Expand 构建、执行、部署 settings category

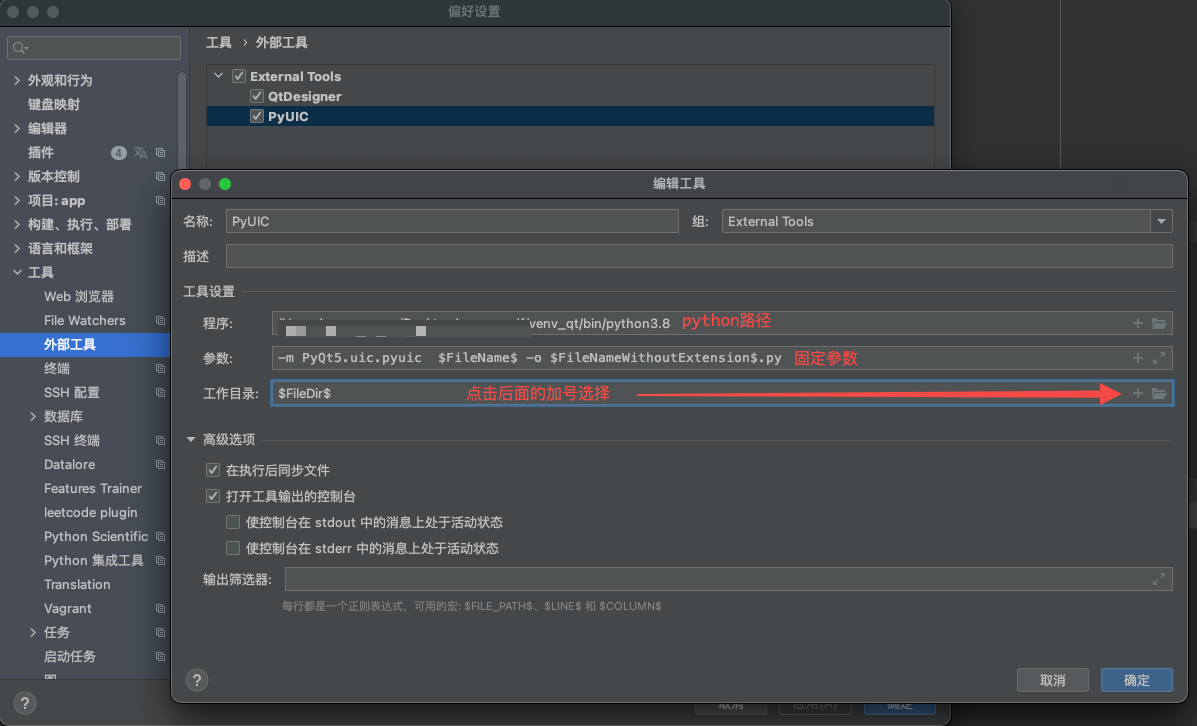pyautogui.click(x=17, y=224)
